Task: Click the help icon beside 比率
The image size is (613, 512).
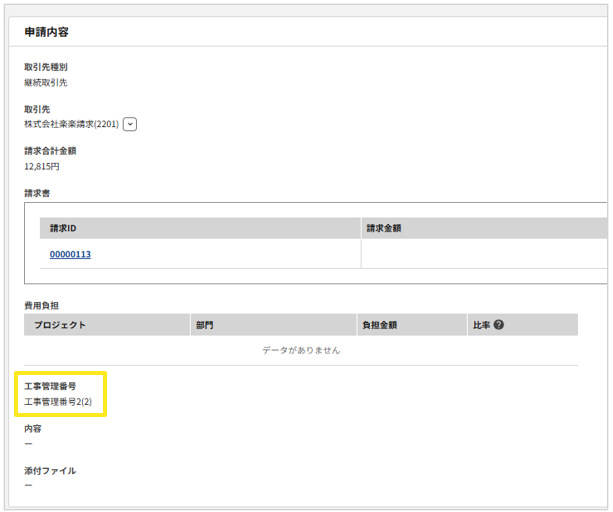Action: [498, 325]
